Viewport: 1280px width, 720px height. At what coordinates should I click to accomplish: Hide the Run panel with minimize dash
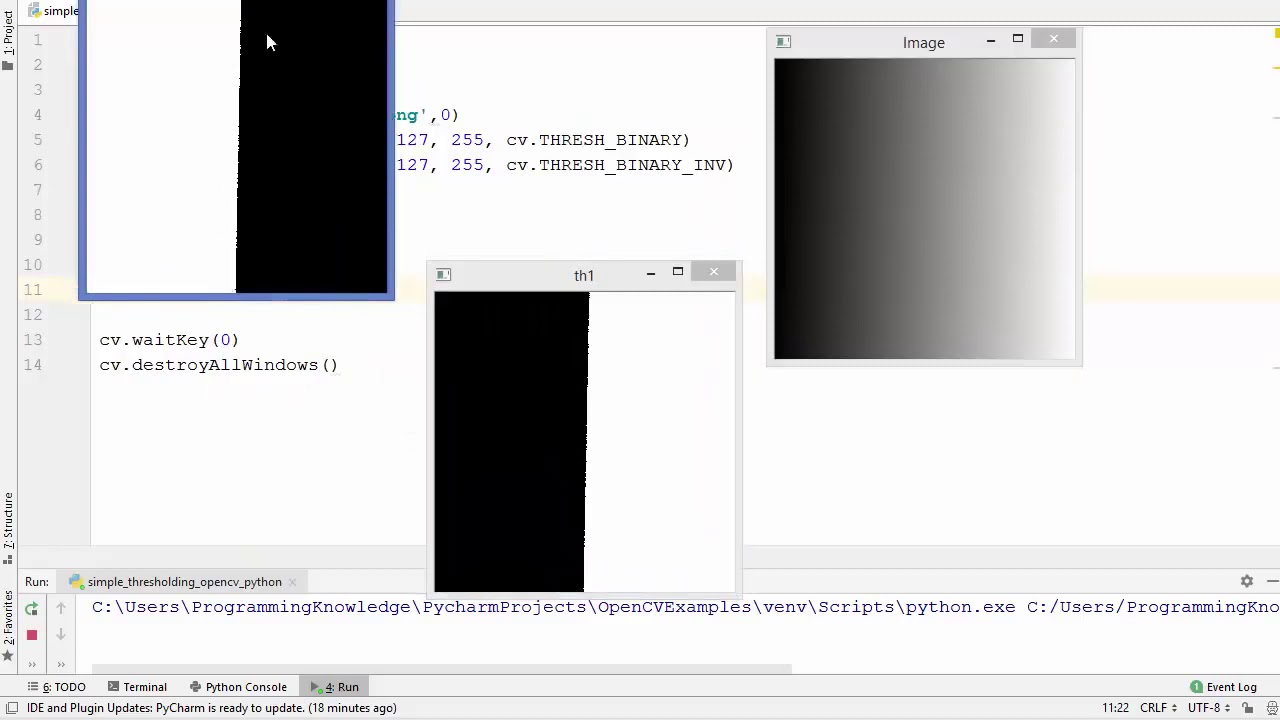point(1272,581)
